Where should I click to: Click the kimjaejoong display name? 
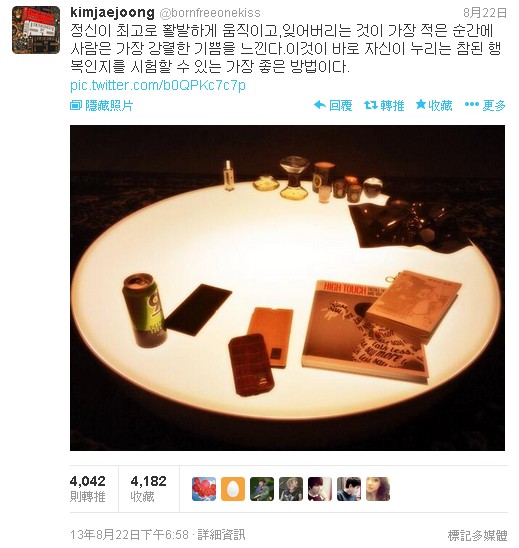point(112,13)
